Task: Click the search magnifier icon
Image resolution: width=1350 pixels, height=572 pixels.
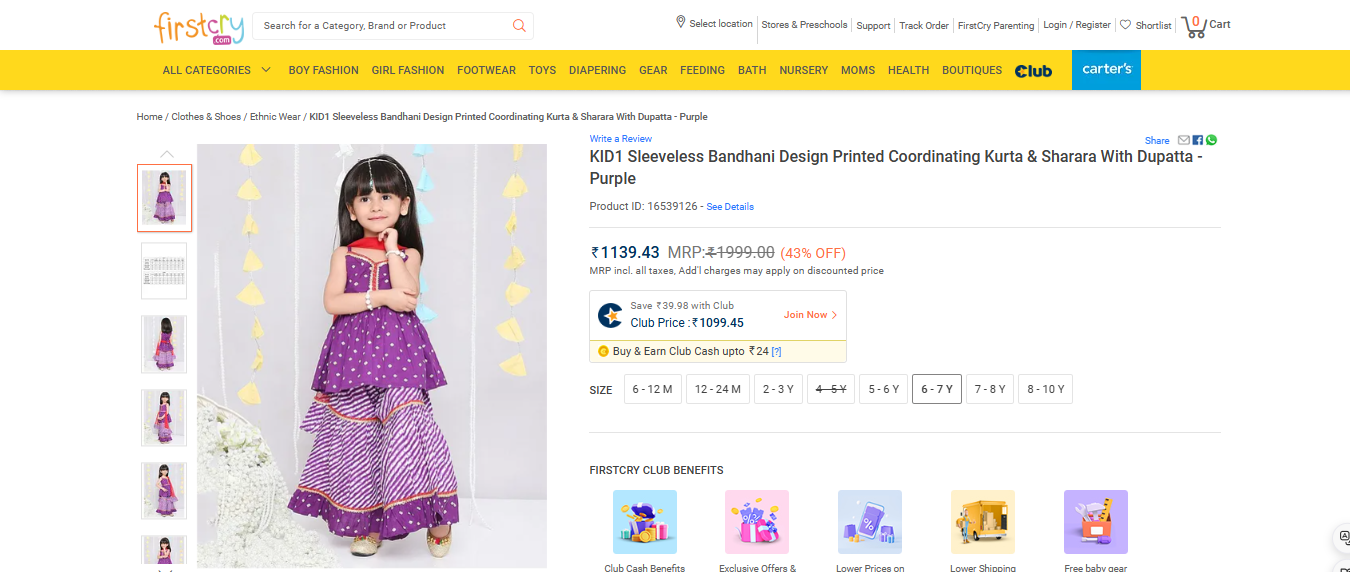Action: (x=519, y=26)
